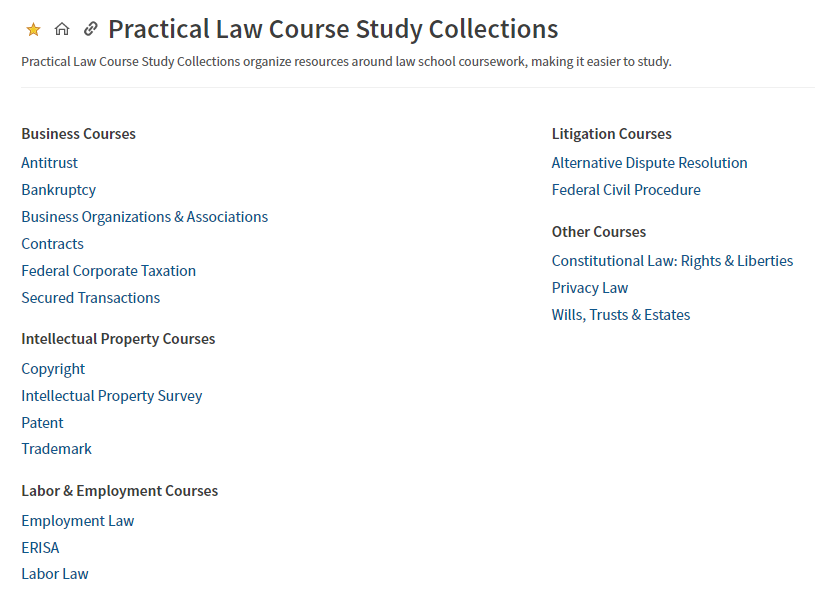Viewport: 815px width, 612px height.
Task: Go to Wills, Trusts & Estates
Action: pyautogui.click(x=620, y=315)
